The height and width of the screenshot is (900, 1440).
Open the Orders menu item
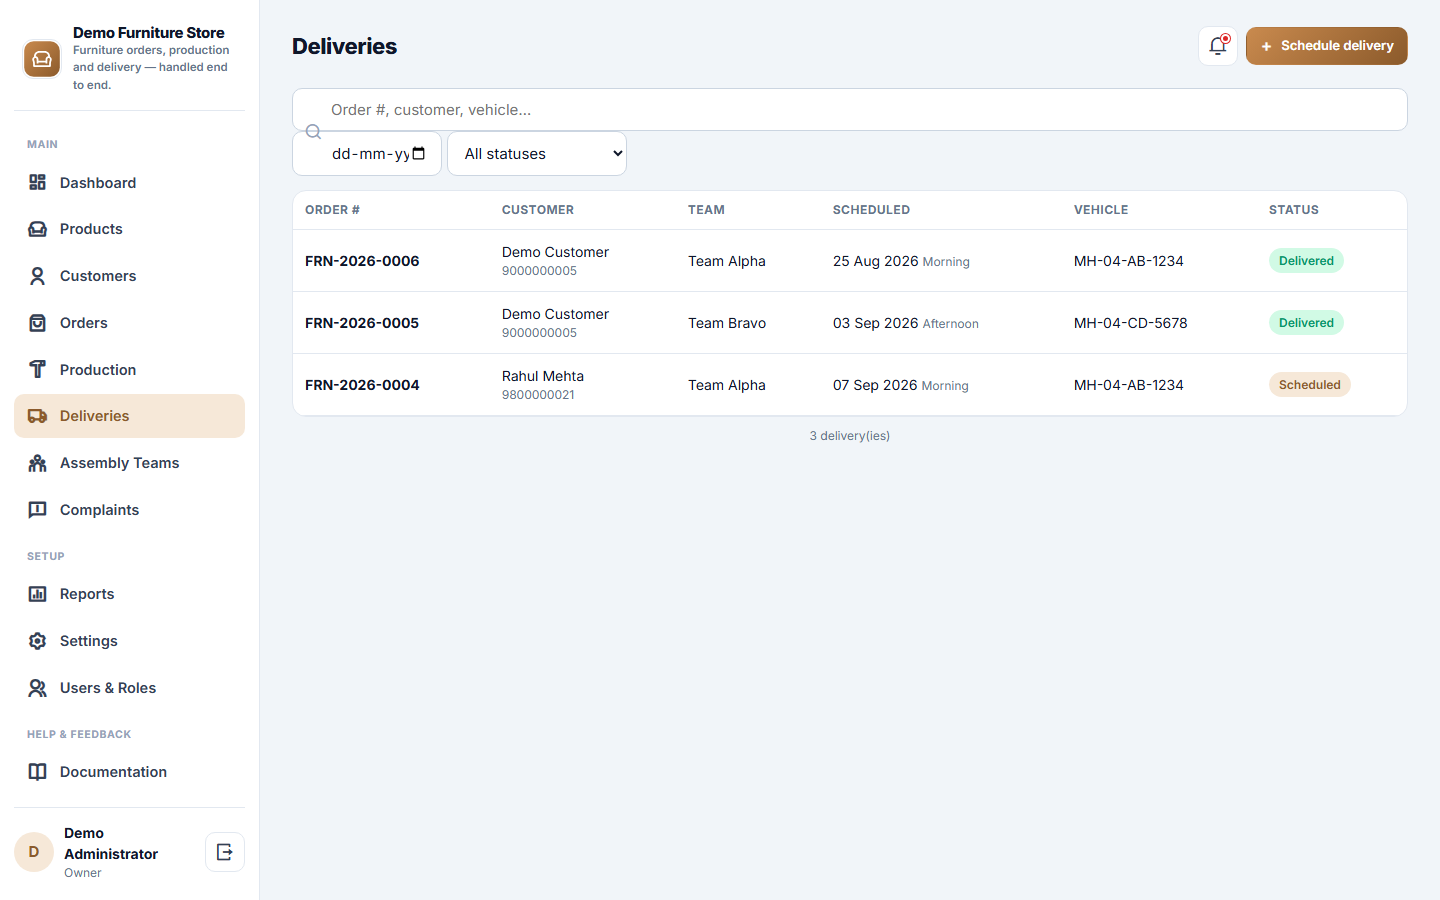click(x=129, y=323)
